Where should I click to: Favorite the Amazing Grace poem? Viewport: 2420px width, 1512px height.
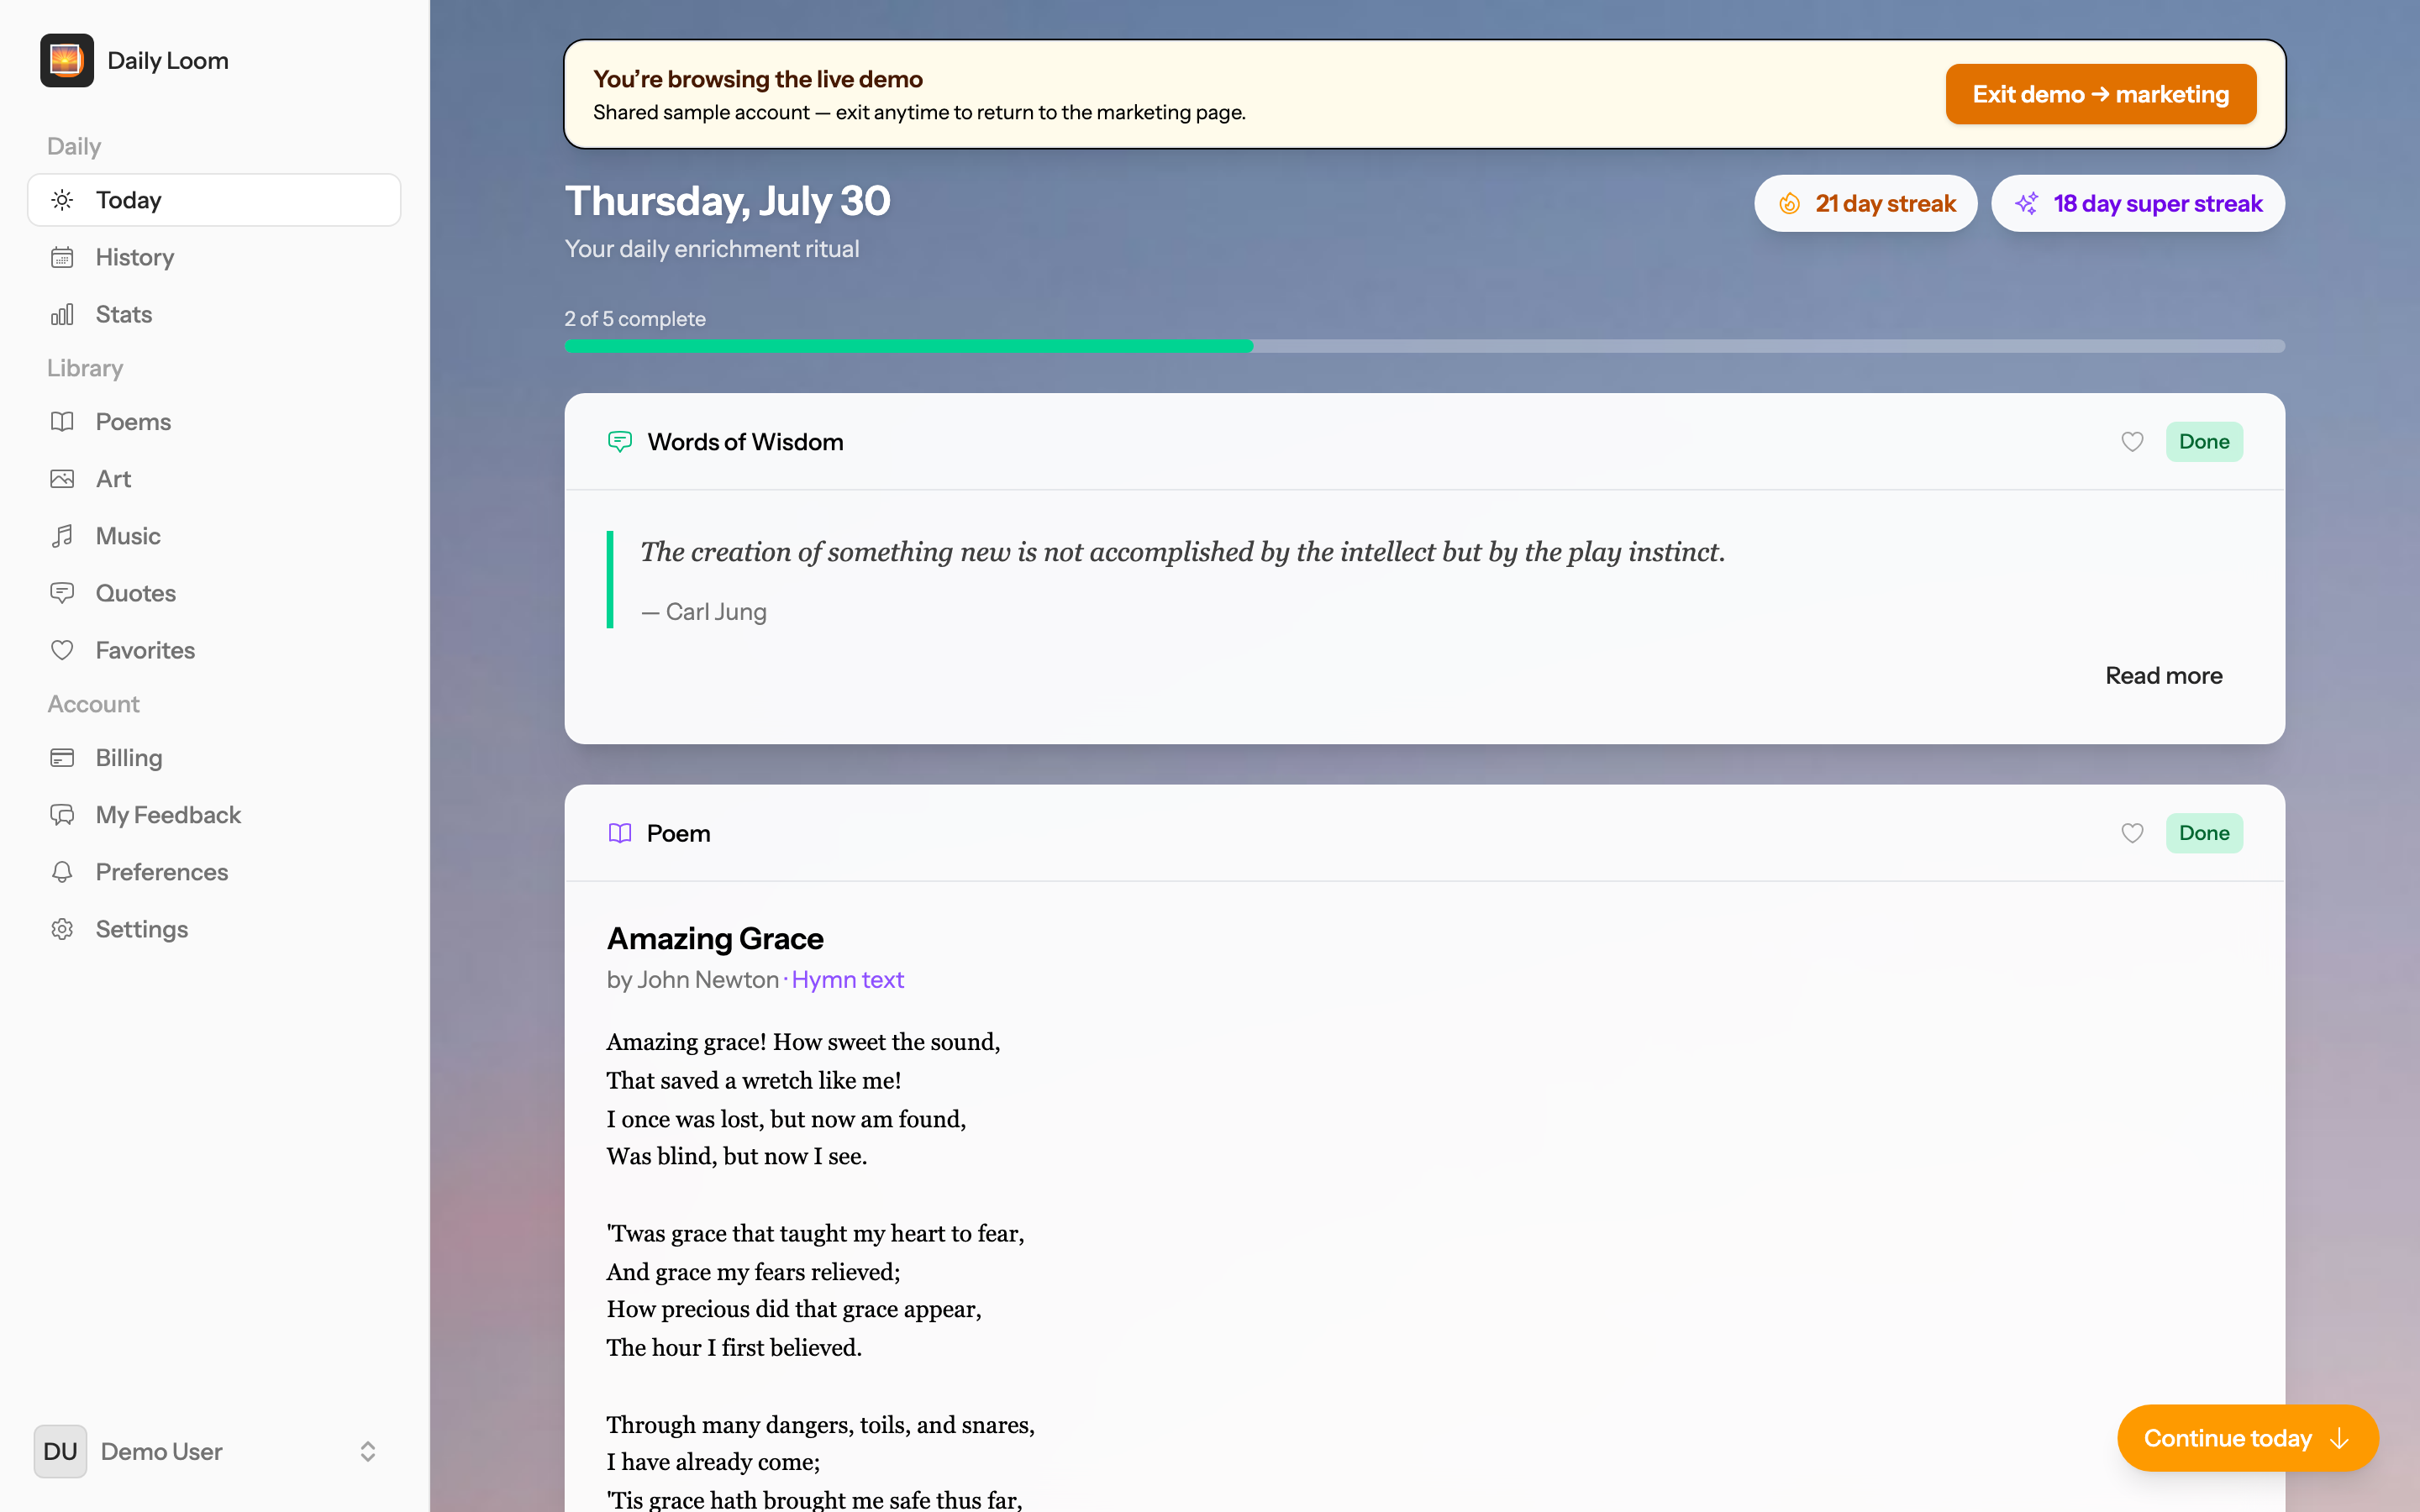(2132, 833)
